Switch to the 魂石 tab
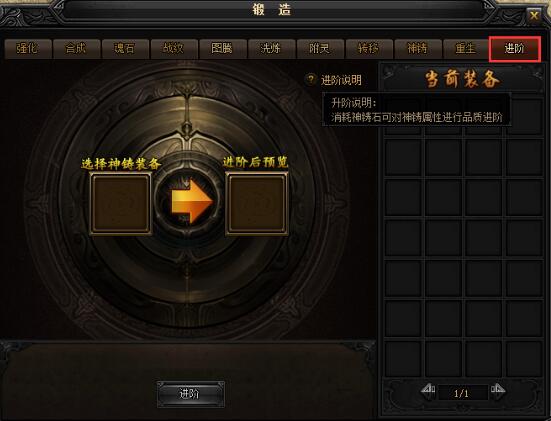551x421 pixels. click(x=125, y=48)
